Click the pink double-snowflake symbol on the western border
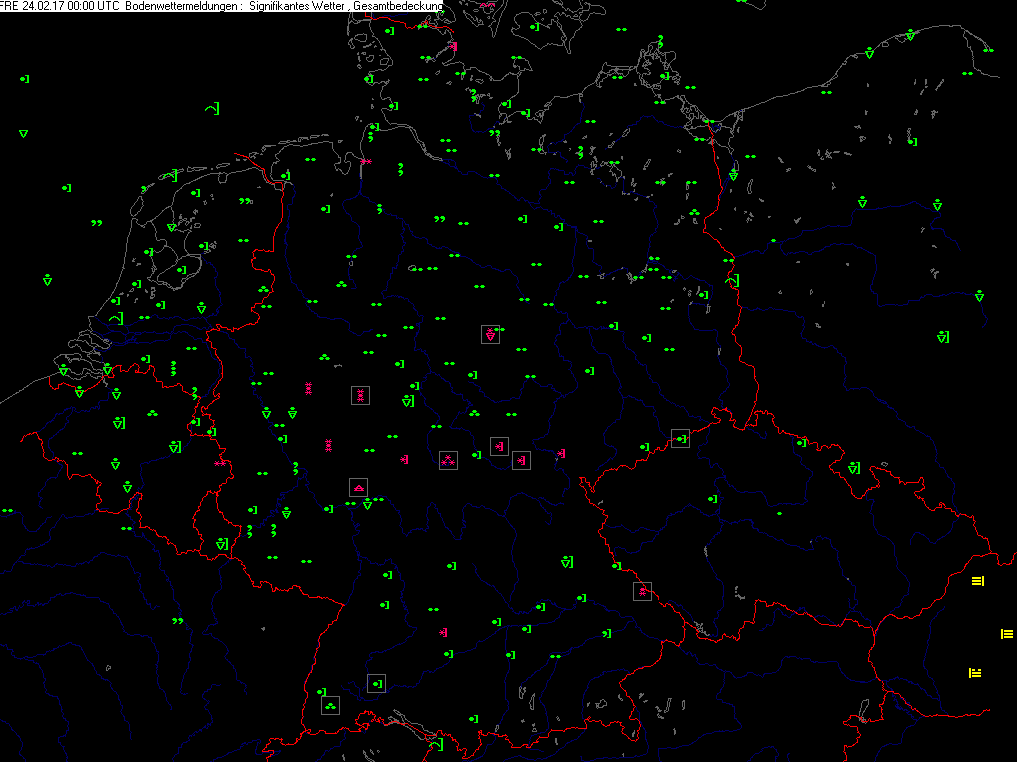This screenshot has height=762, width=1017. point(218,463)
